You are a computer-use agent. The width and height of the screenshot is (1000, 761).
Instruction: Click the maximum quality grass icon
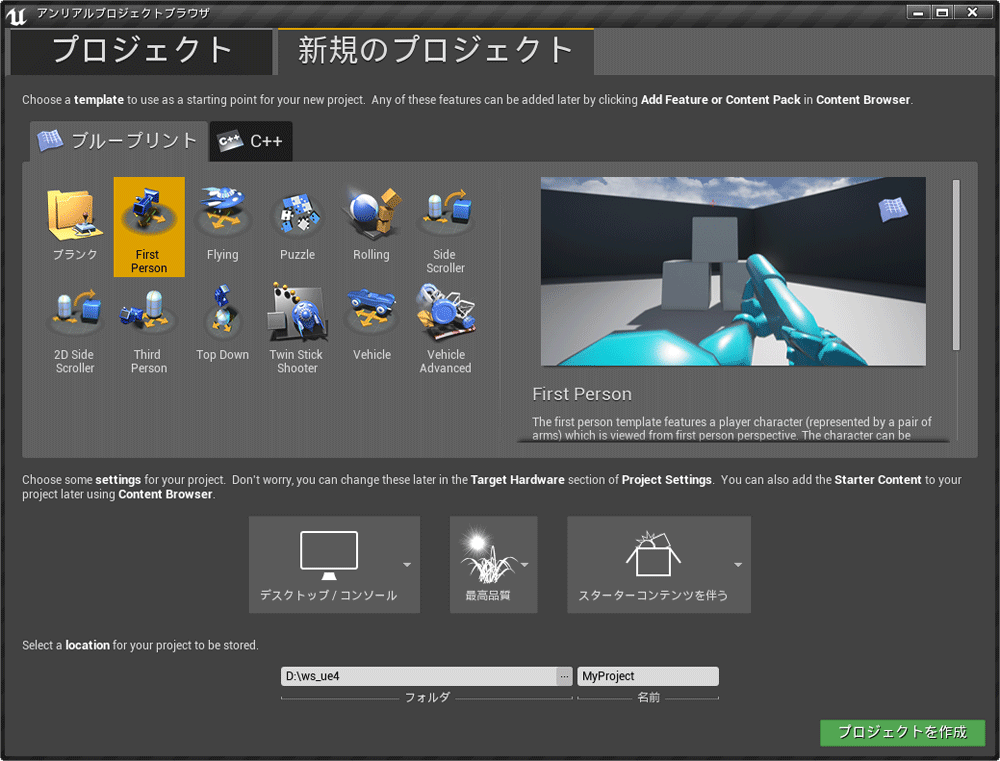(488, 555)
